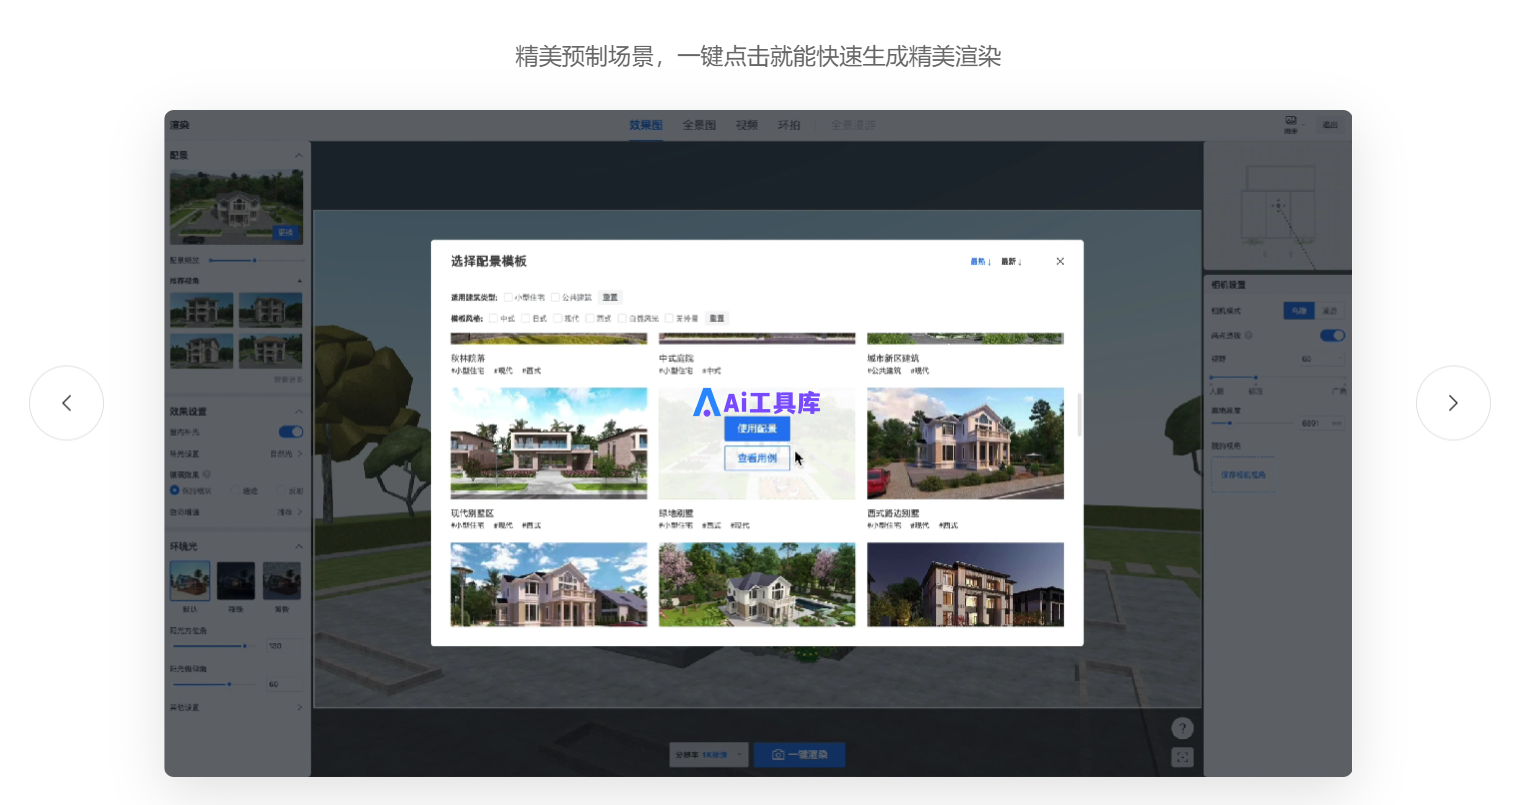The image size is (1514, 805).
Task: Switch to the 环拍 tab
Action: pos(789,125)
